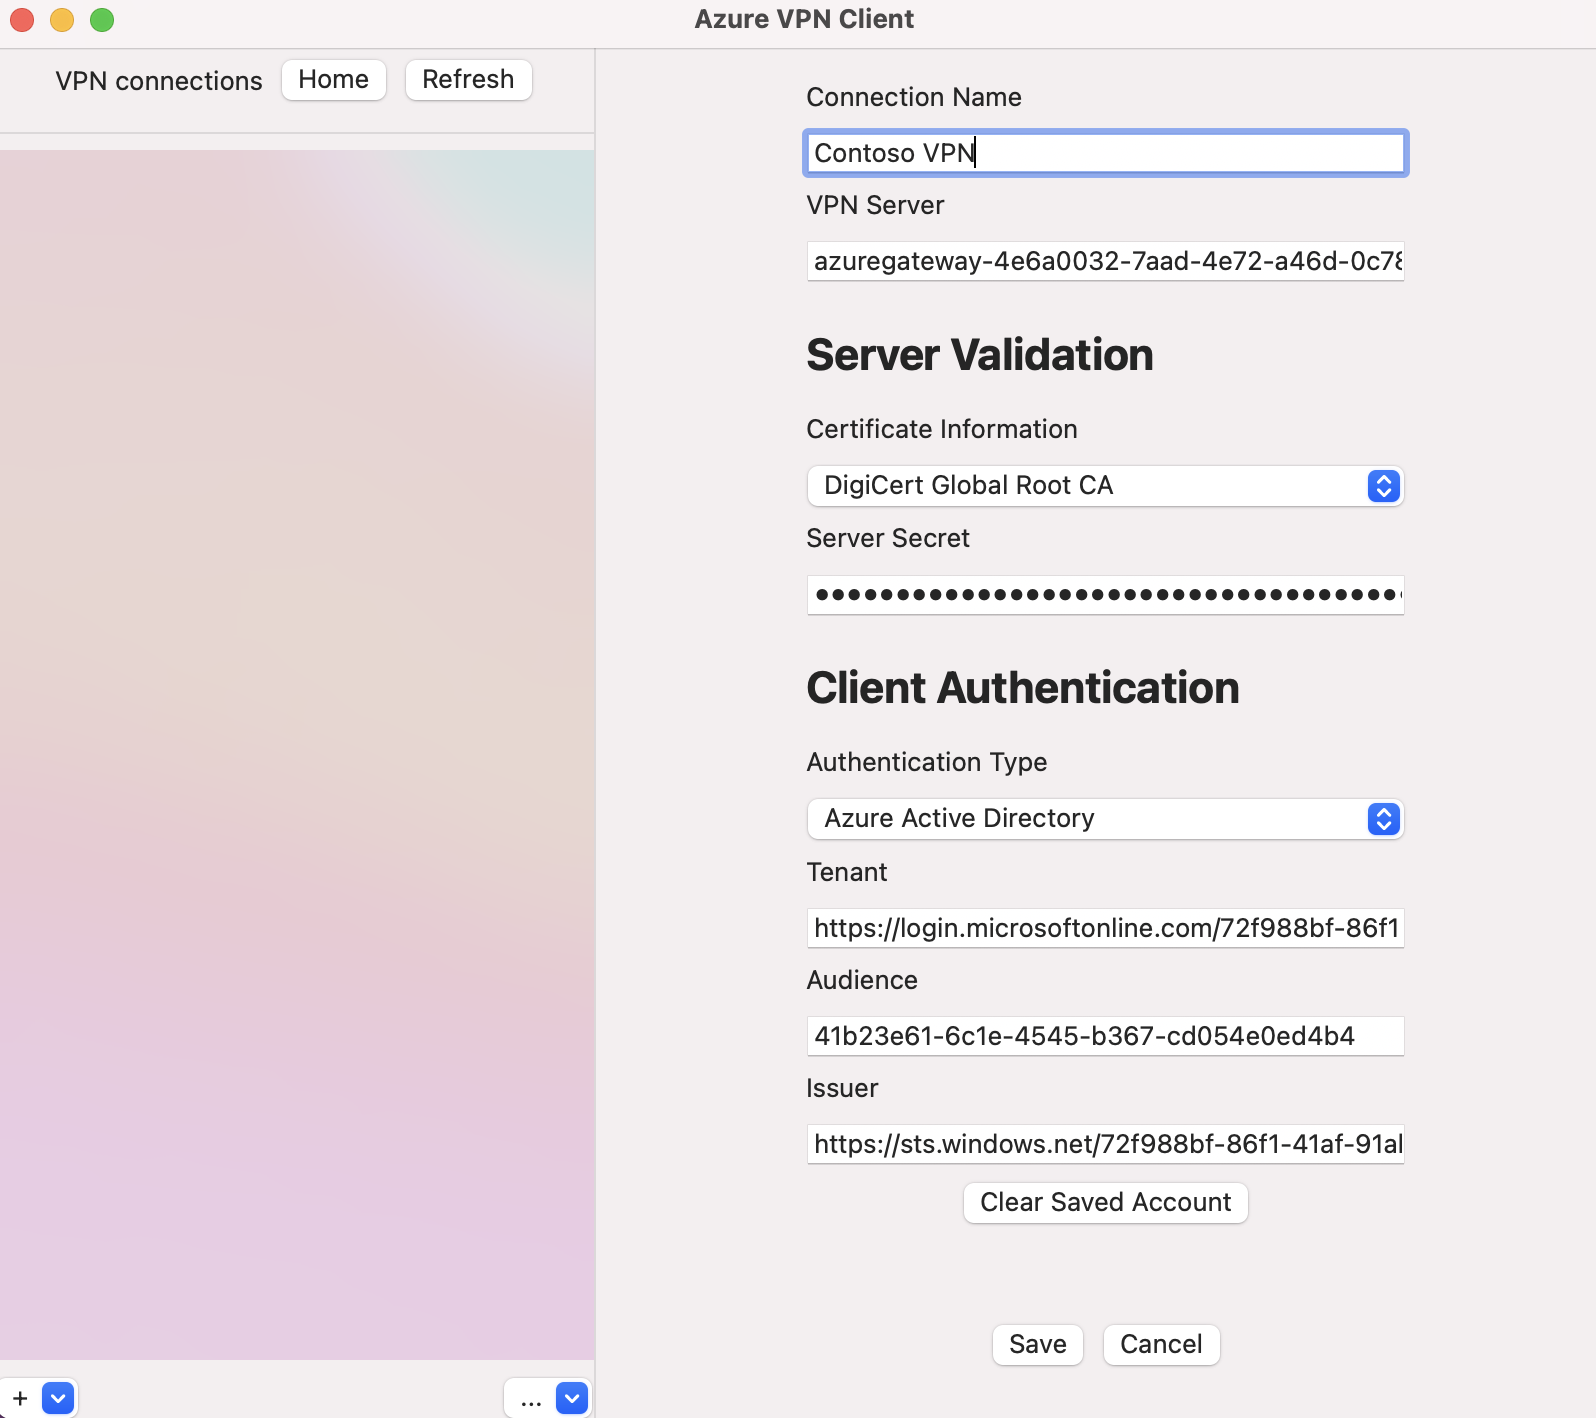Minimize the window with the yellow button
The image size is (1596, 1418).
62,20
